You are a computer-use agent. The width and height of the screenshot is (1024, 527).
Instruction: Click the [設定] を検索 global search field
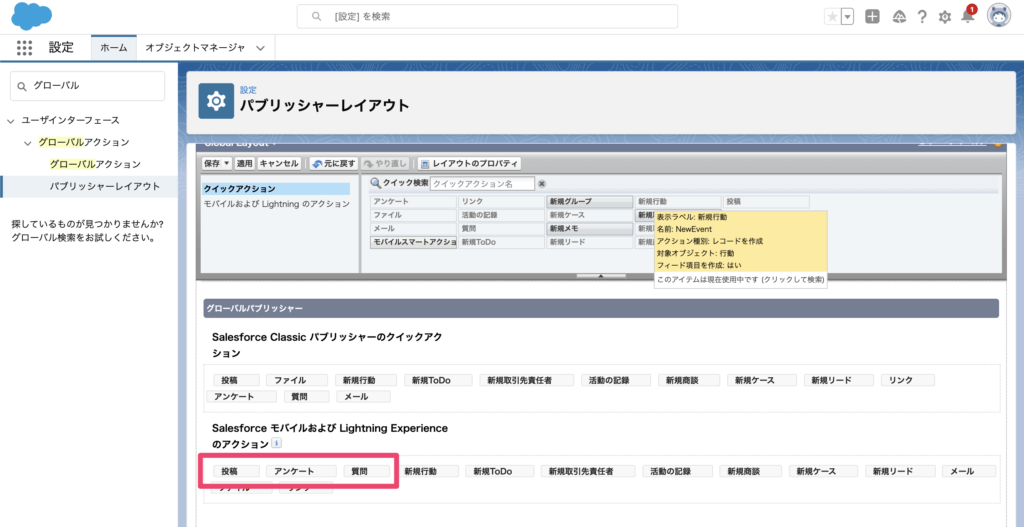click(487, 16)
